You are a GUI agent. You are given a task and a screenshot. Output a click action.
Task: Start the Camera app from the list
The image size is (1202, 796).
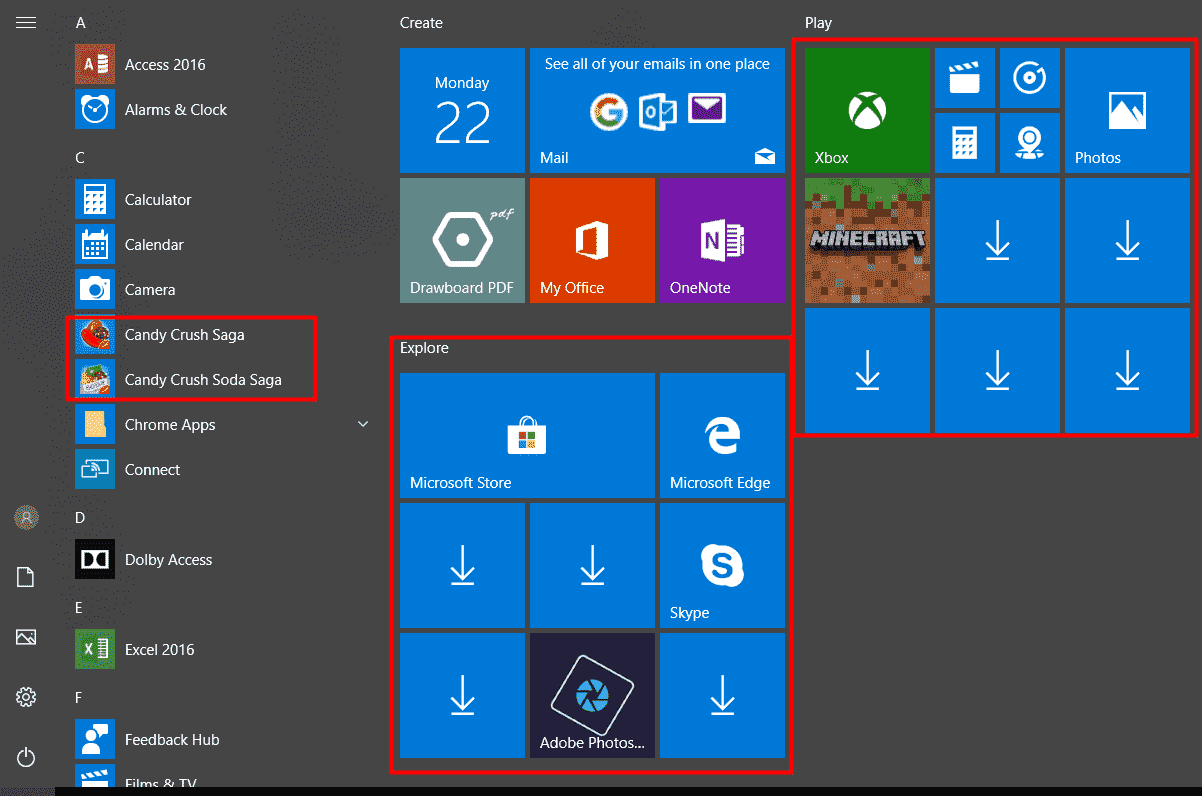(222, 289)
